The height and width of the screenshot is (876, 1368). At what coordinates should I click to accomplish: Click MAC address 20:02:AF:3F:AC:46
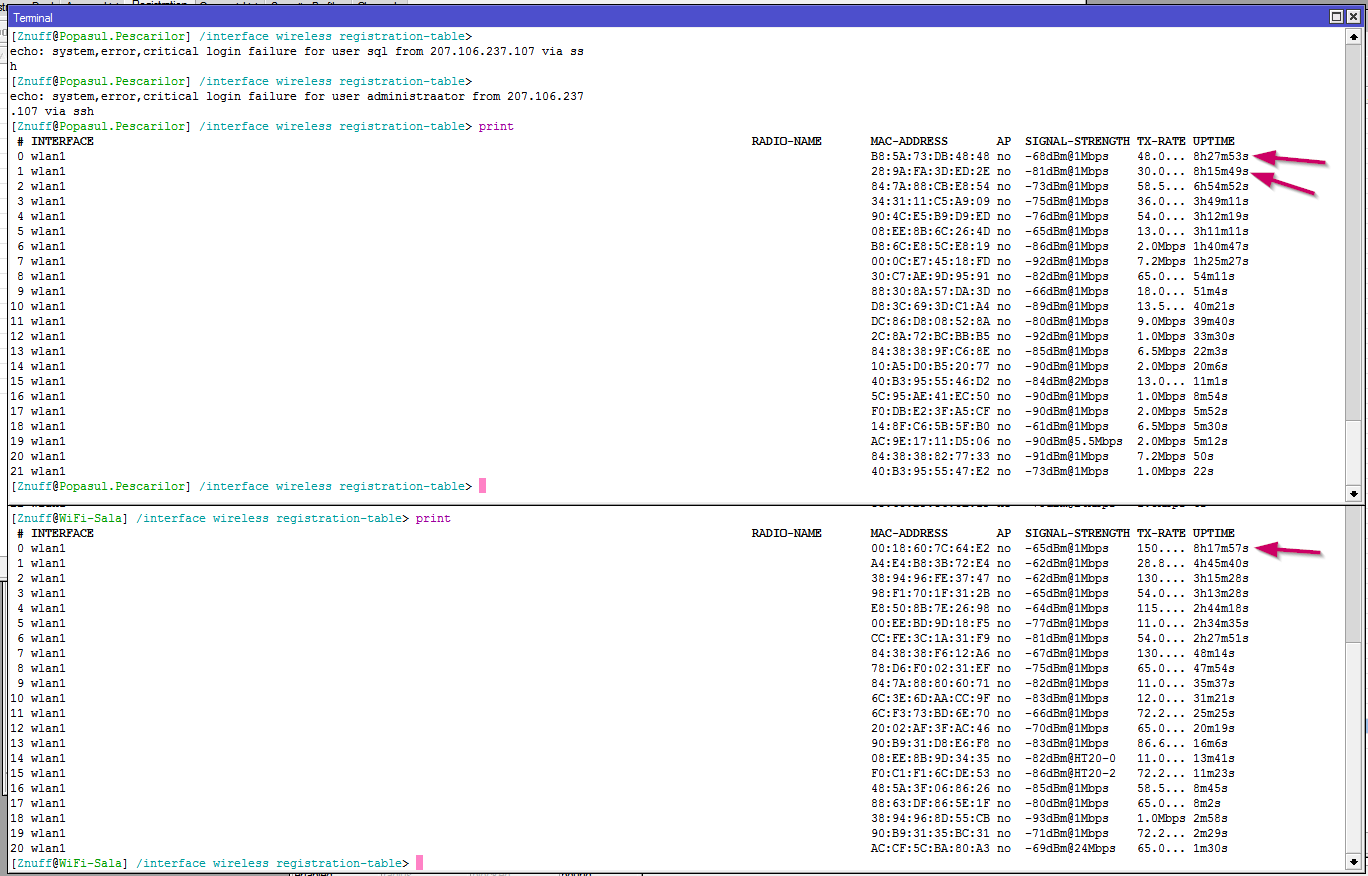tap(930, 728)
